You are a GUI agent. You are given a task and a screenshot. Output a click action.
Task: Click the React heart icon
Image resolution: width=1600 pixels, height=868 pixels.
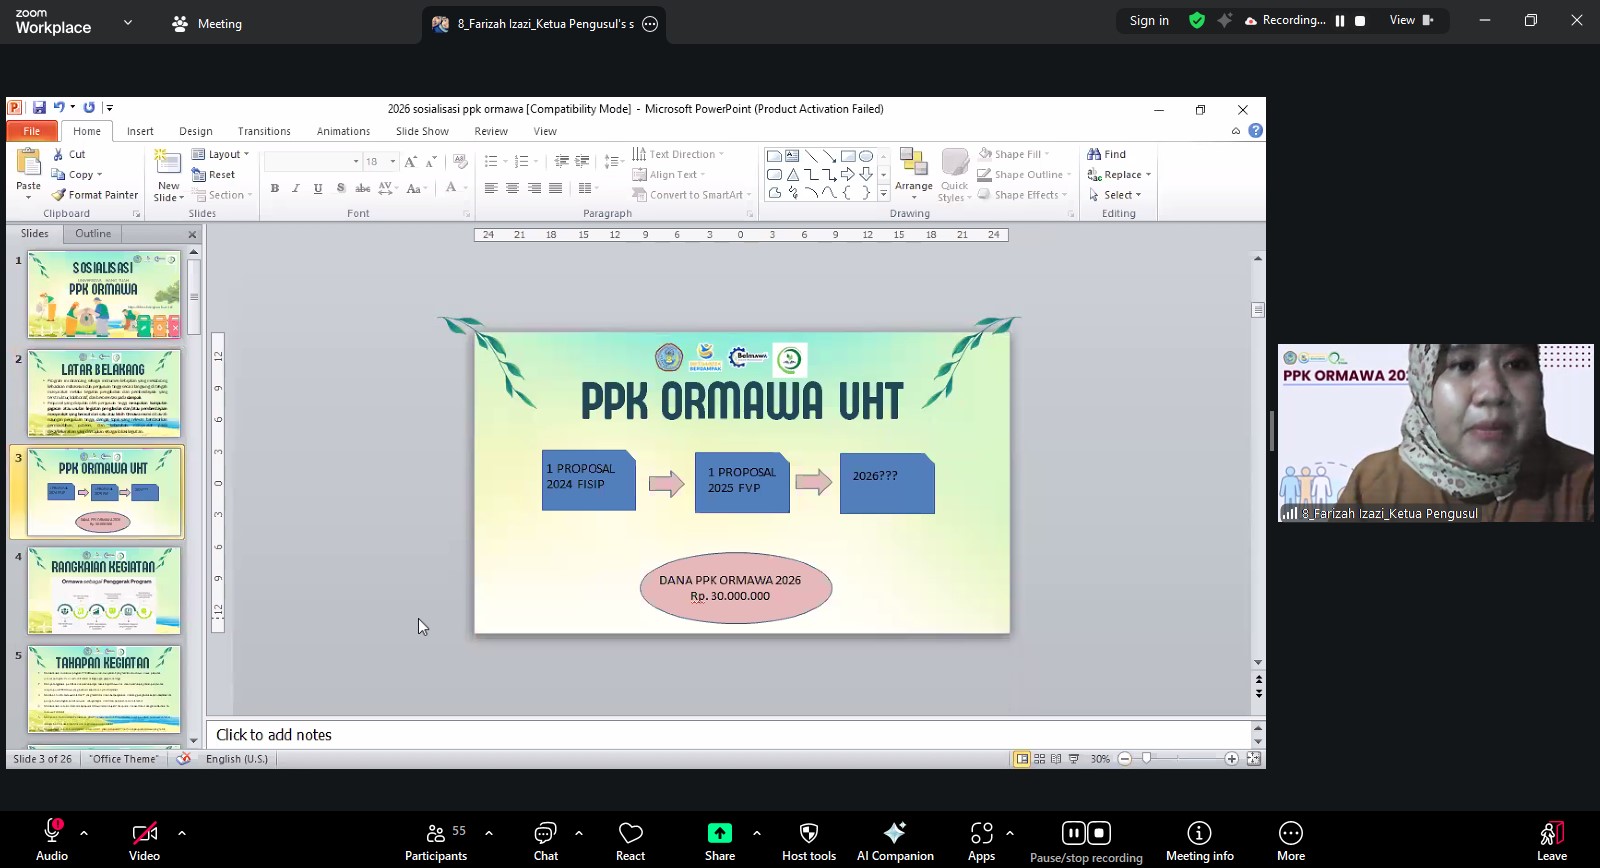(630, 834)
